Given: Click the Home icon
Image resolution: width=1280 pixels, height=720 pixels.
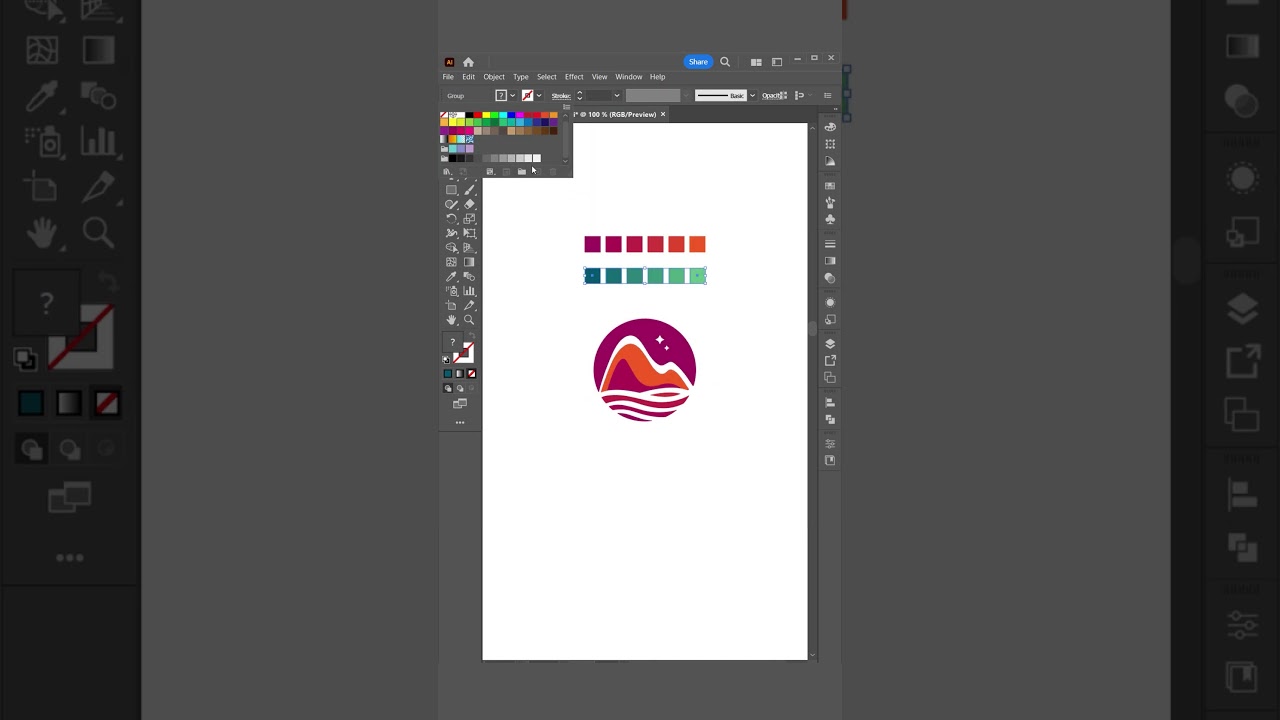Looking at the screenshot, I should 468,62.
